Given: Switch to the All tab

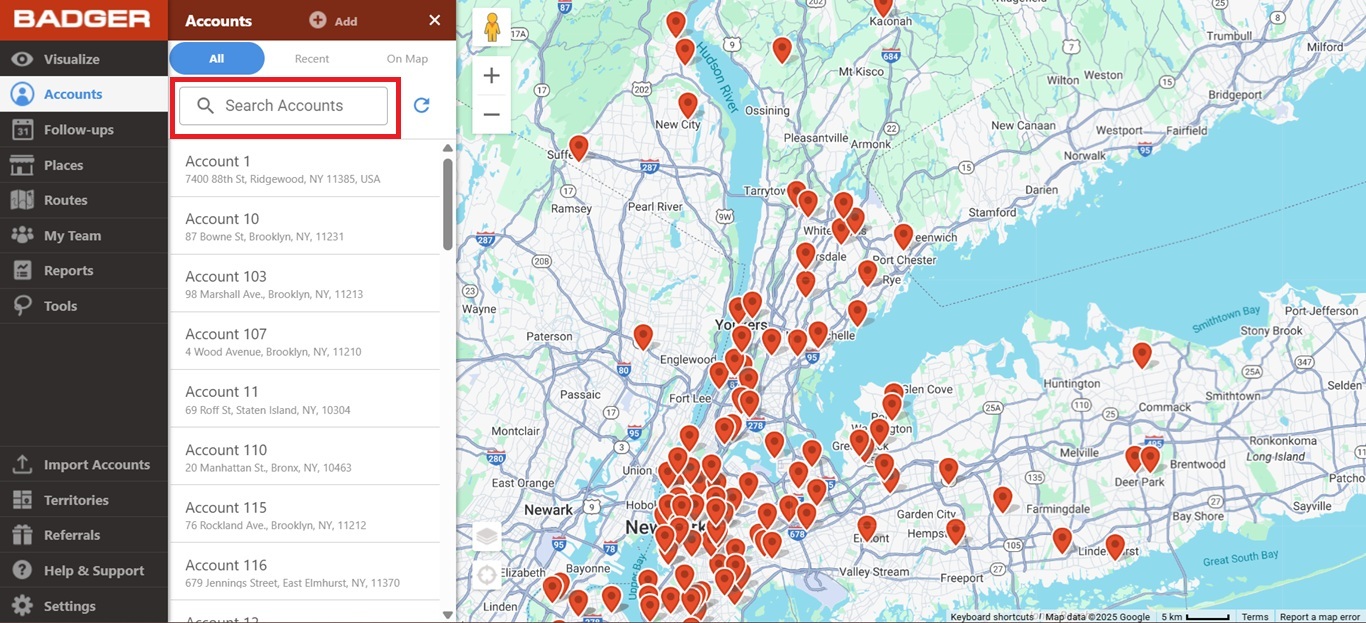Looking at the screenshot, I should pos(217,59).
